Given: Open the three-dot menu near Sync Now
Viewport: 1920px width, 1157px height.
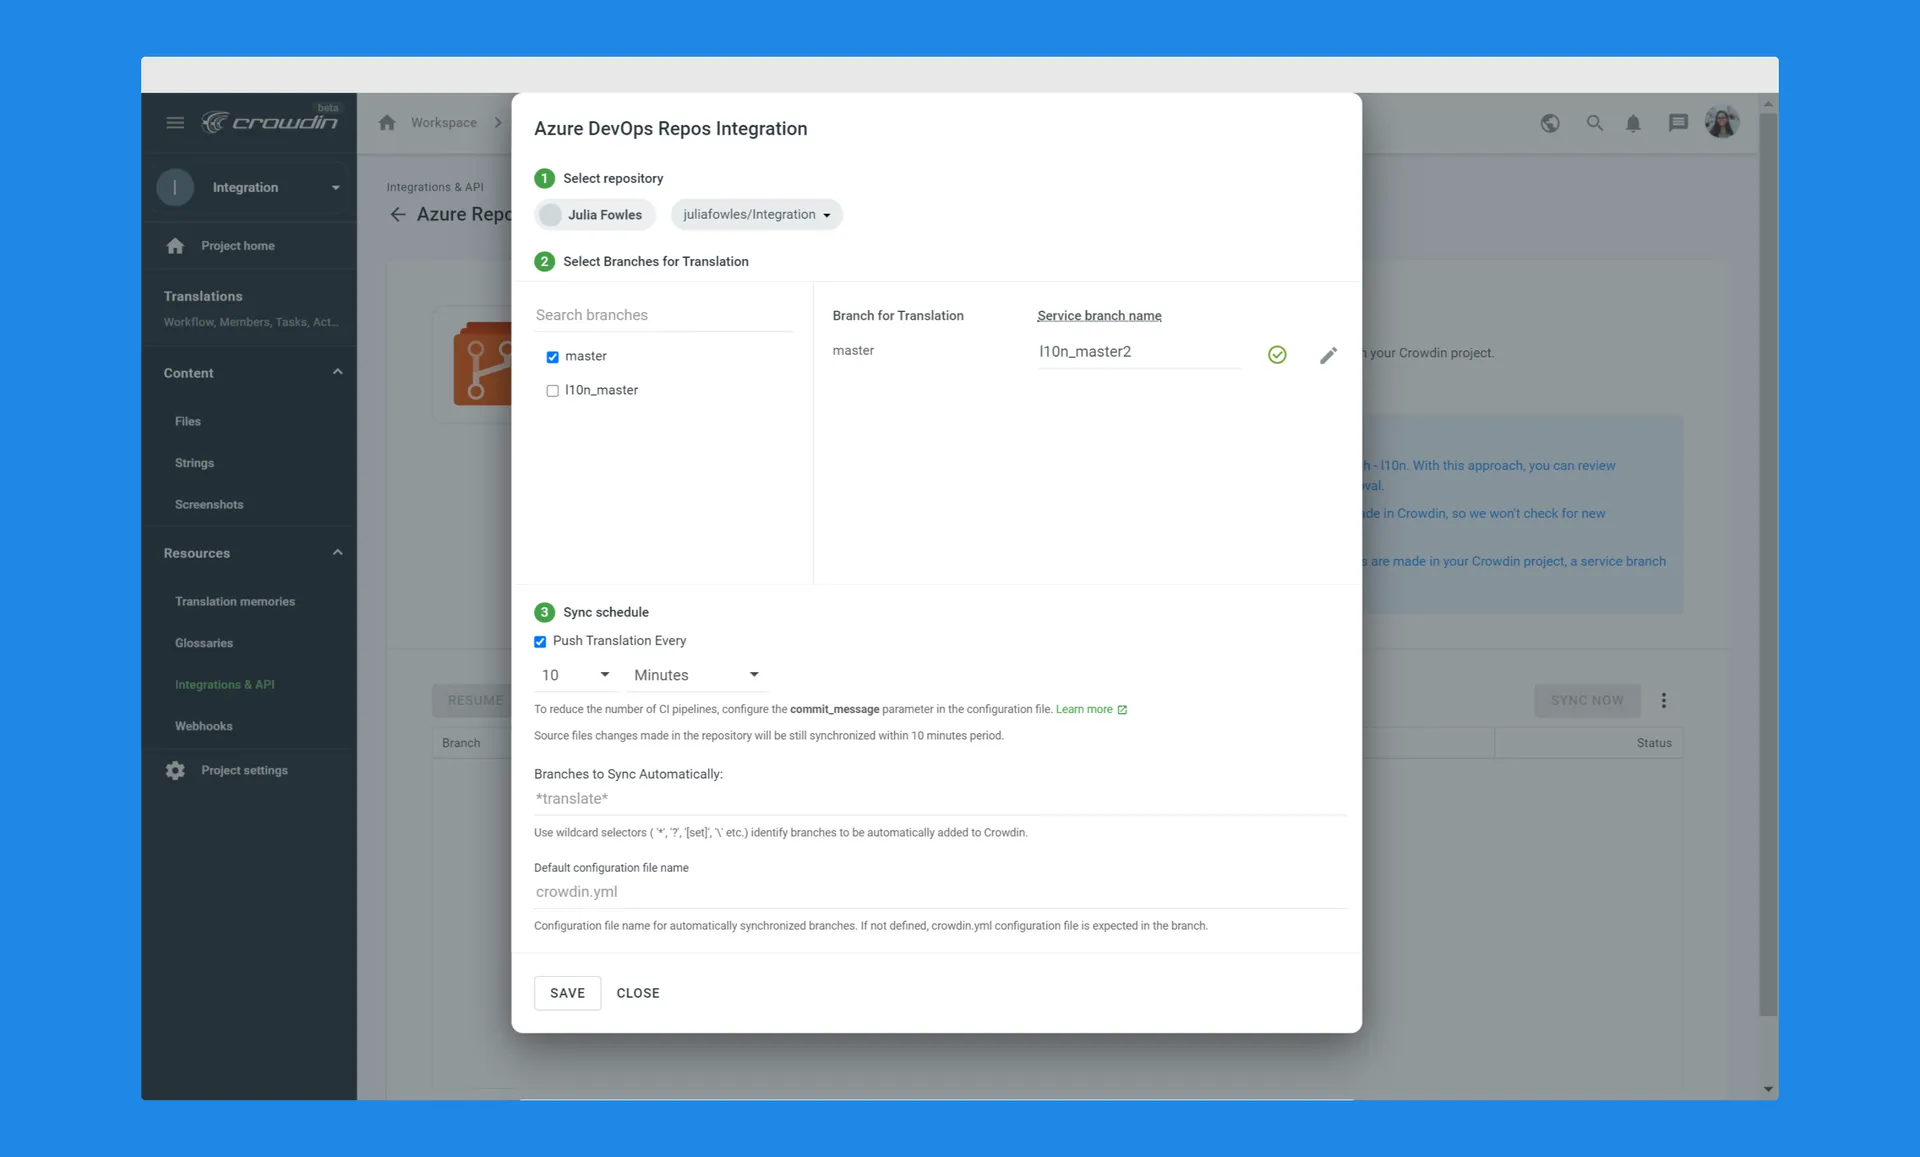Looking at the screenshot, I should coord(1664,700).
